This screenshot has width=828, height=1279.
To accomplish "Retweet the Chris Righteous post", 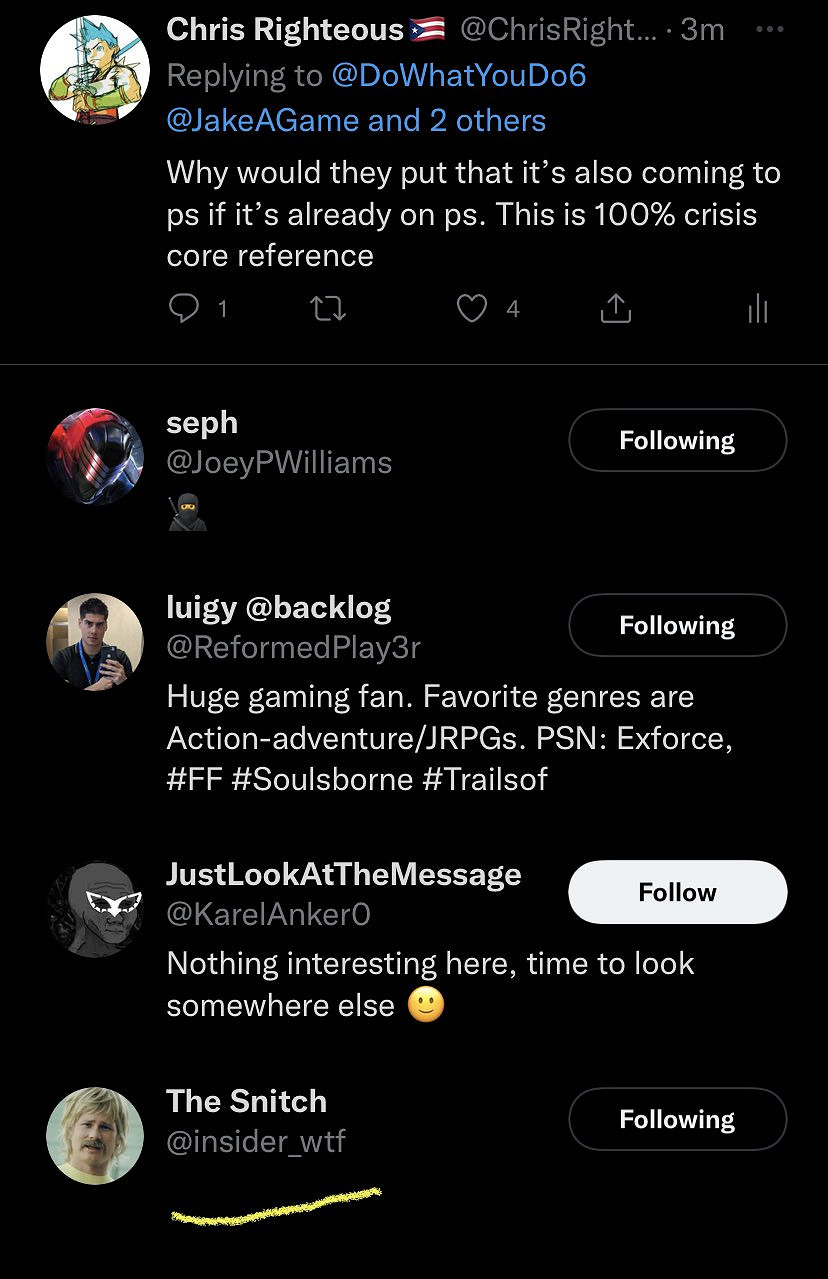I will click(329, 310).
